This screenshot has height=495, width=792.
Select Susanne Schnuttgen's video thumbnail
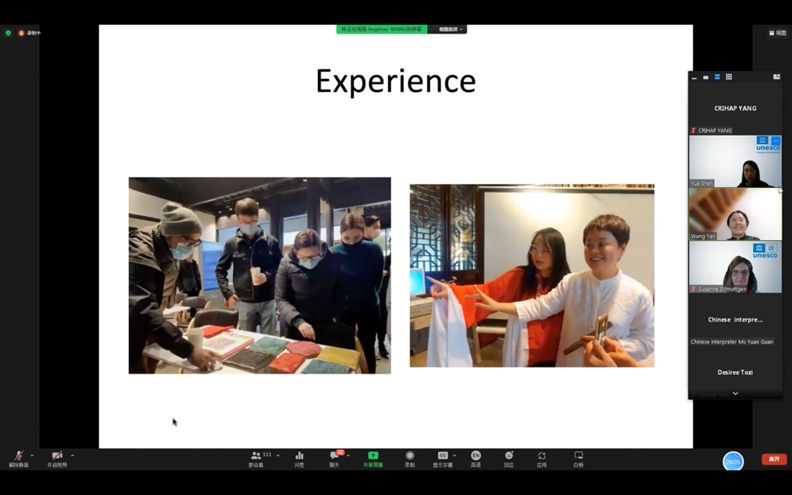(x=735, y=267)
